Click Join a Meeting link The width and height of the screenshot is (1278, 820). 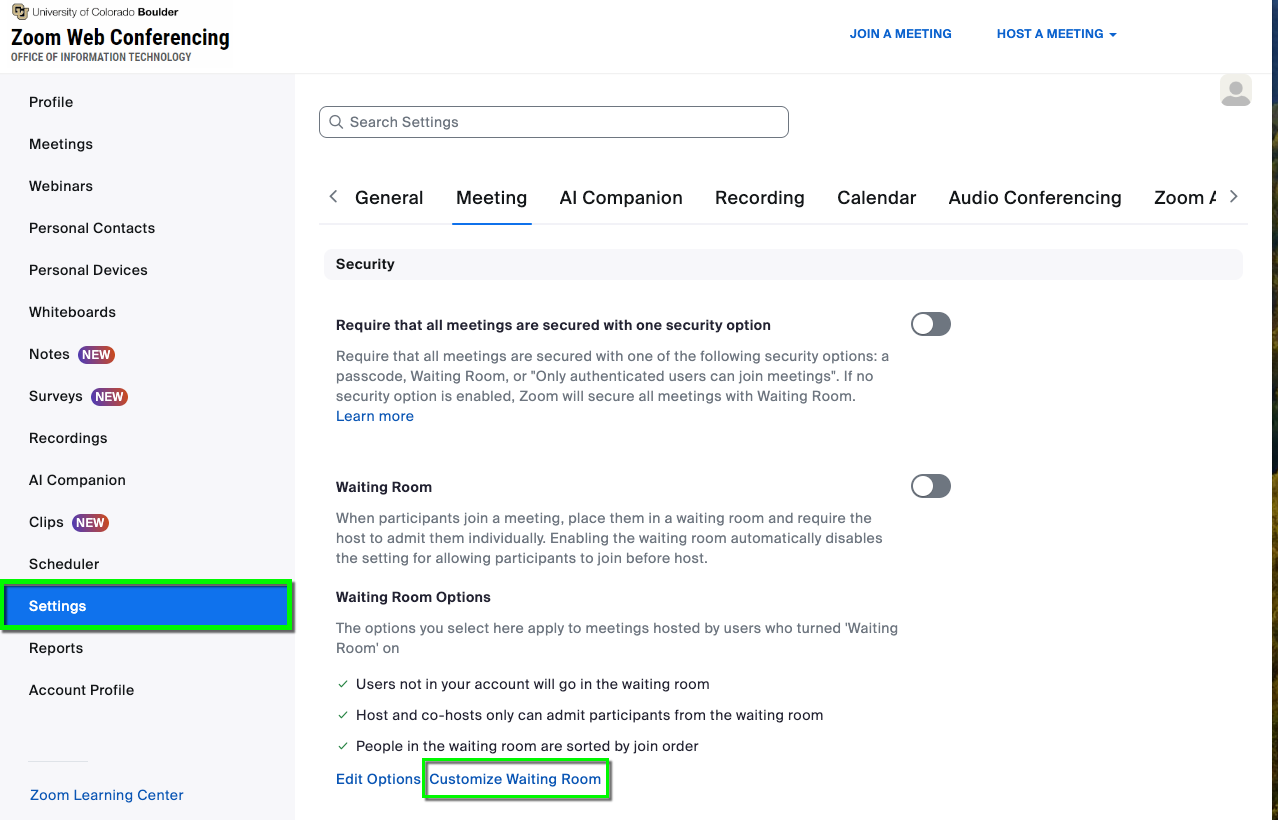[x=900, y=34]
